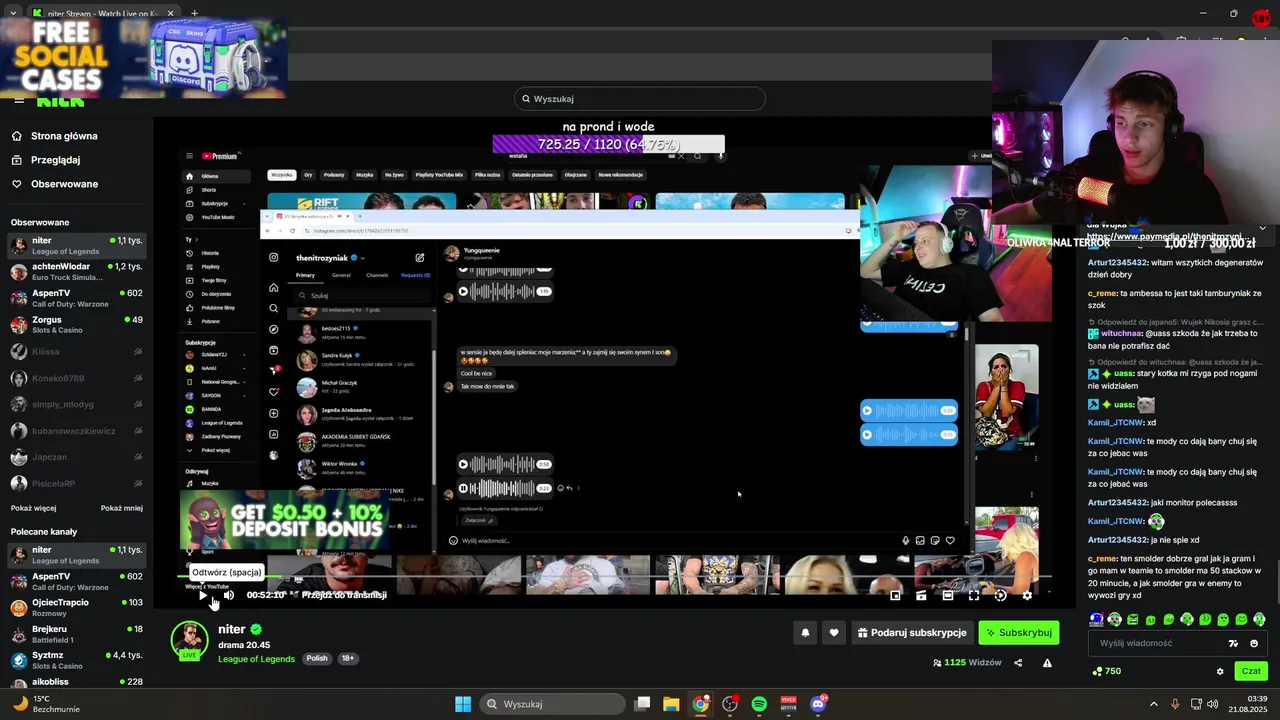Collapse followed list with Pokaż mniej
This screenshot has height=720, width=1280.
[121, 508]
